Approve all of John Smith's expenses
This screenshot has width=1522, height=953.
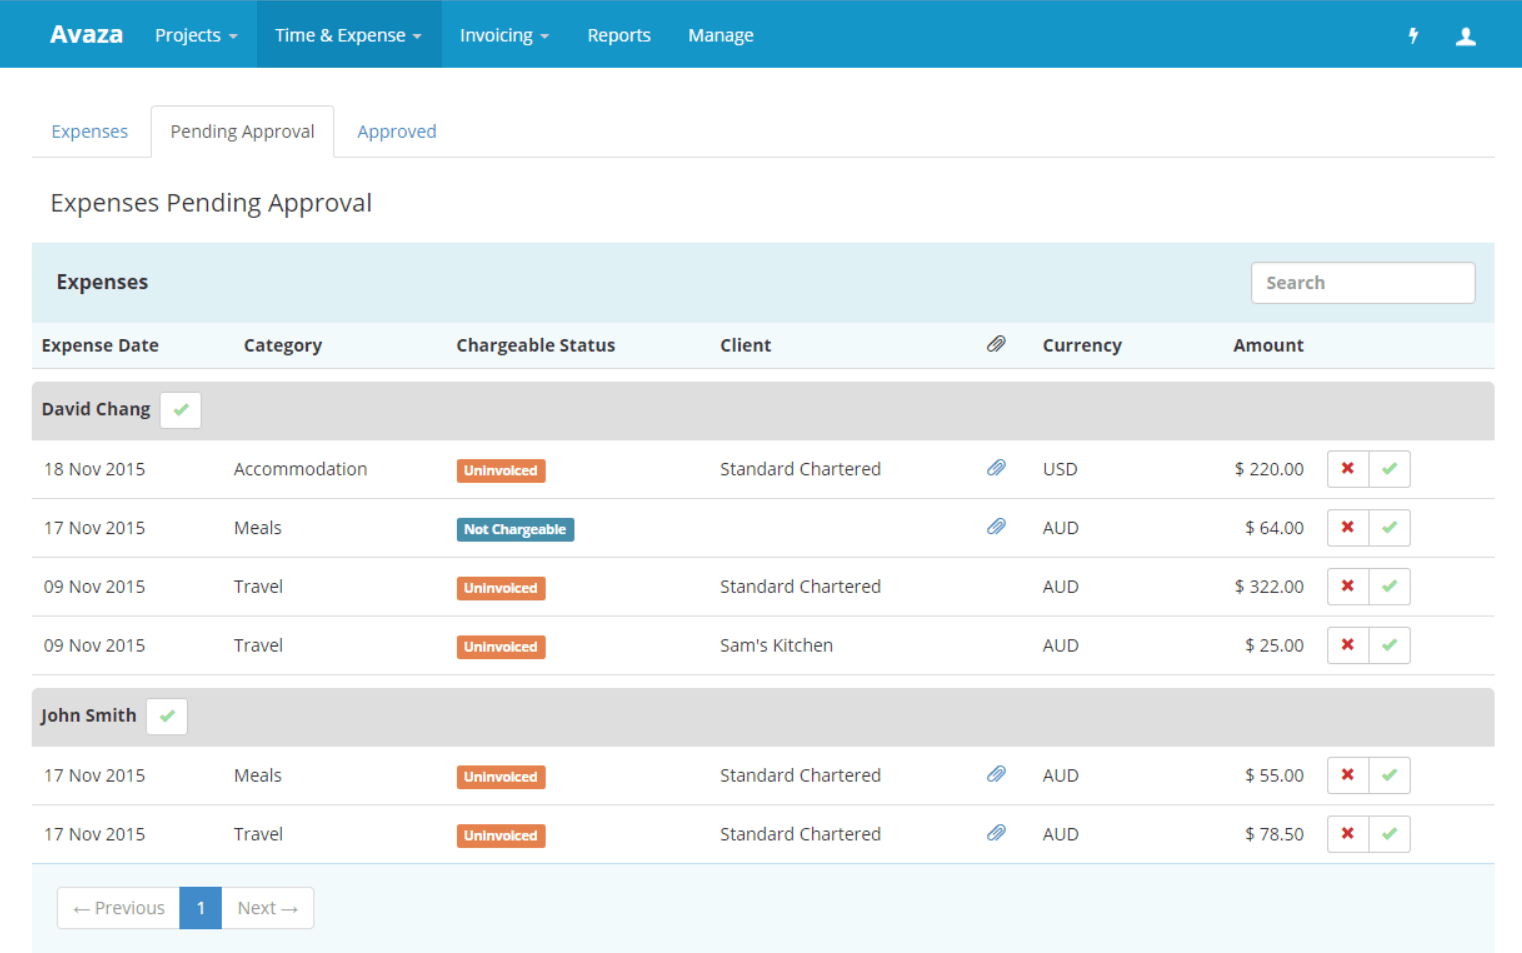(166, 716)
